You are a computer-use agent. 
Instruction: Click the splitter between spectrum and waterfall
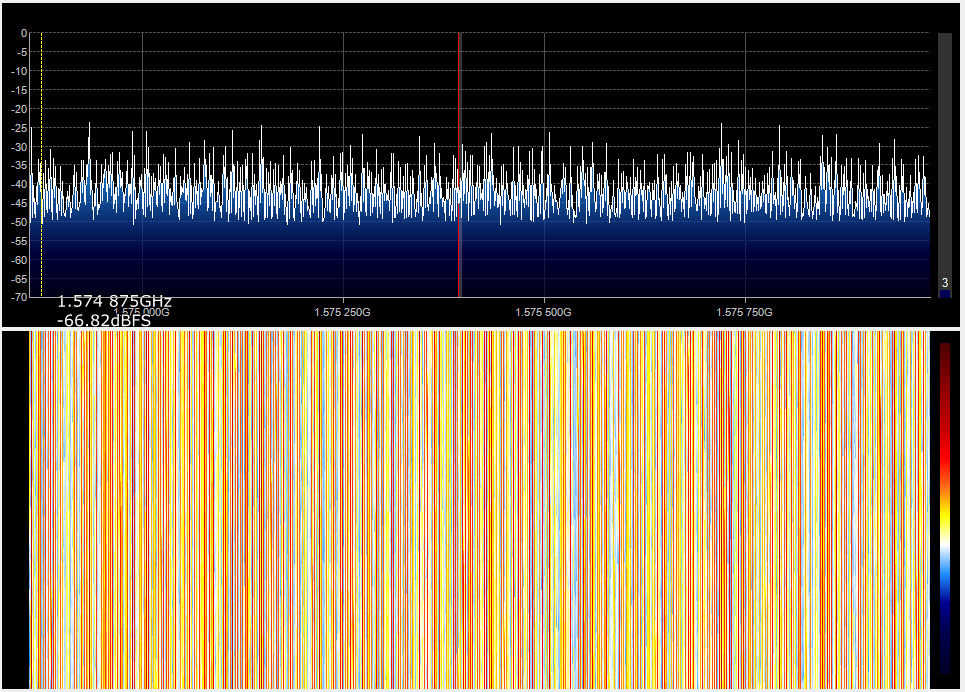(x=480, y=328)
